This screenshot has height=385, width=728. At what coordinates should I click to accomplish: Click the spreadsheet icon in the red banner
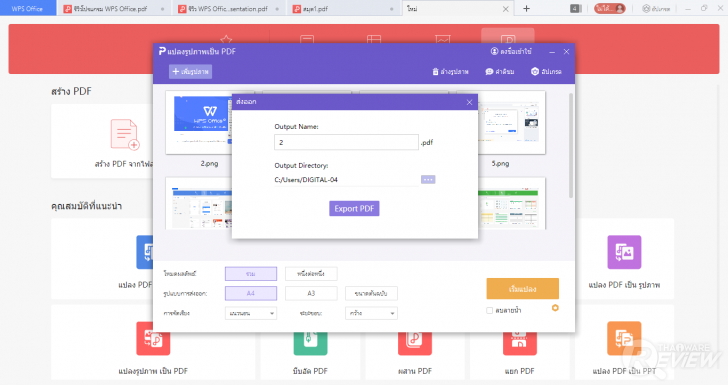[x=374, y=40]
